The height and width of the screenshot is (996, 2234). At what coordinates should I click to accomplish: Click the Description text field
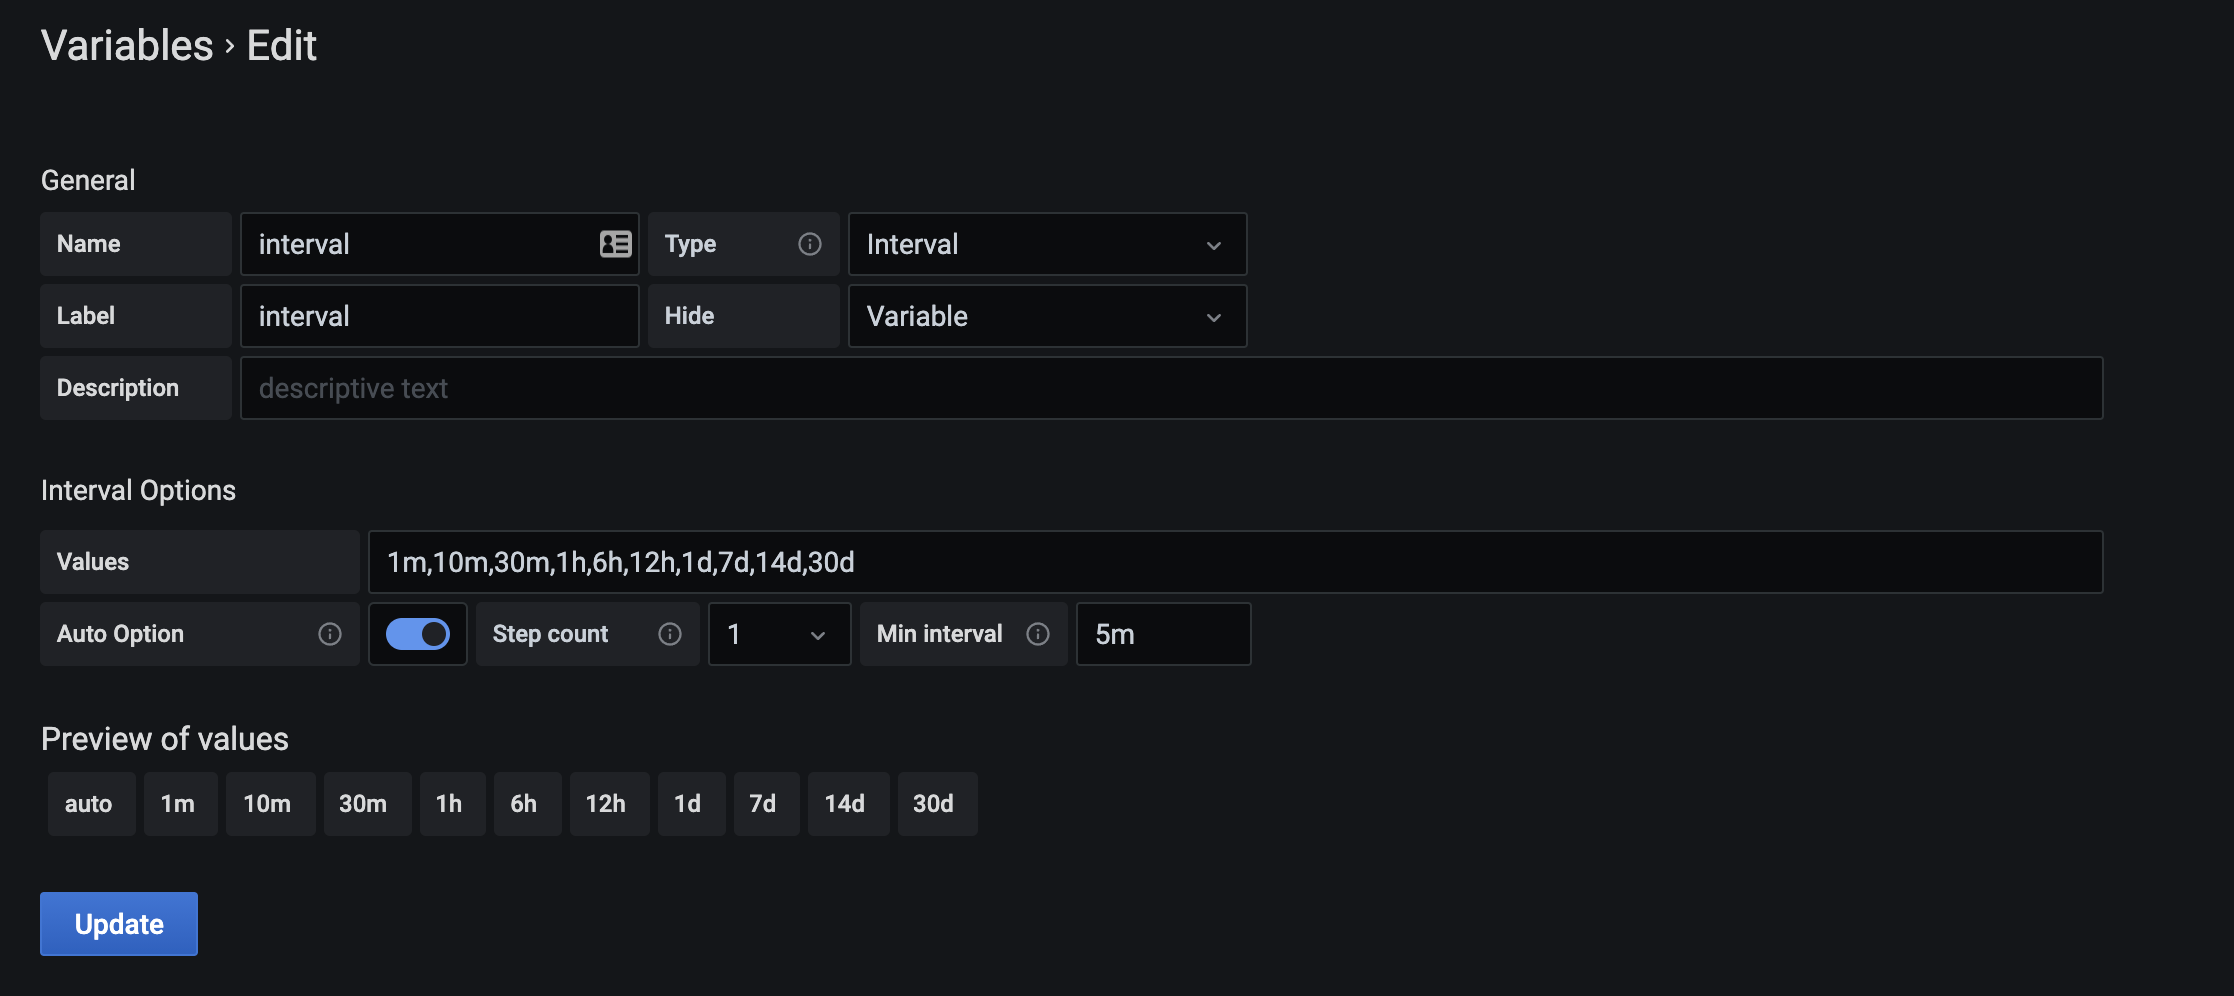(x=1170, y=388)
